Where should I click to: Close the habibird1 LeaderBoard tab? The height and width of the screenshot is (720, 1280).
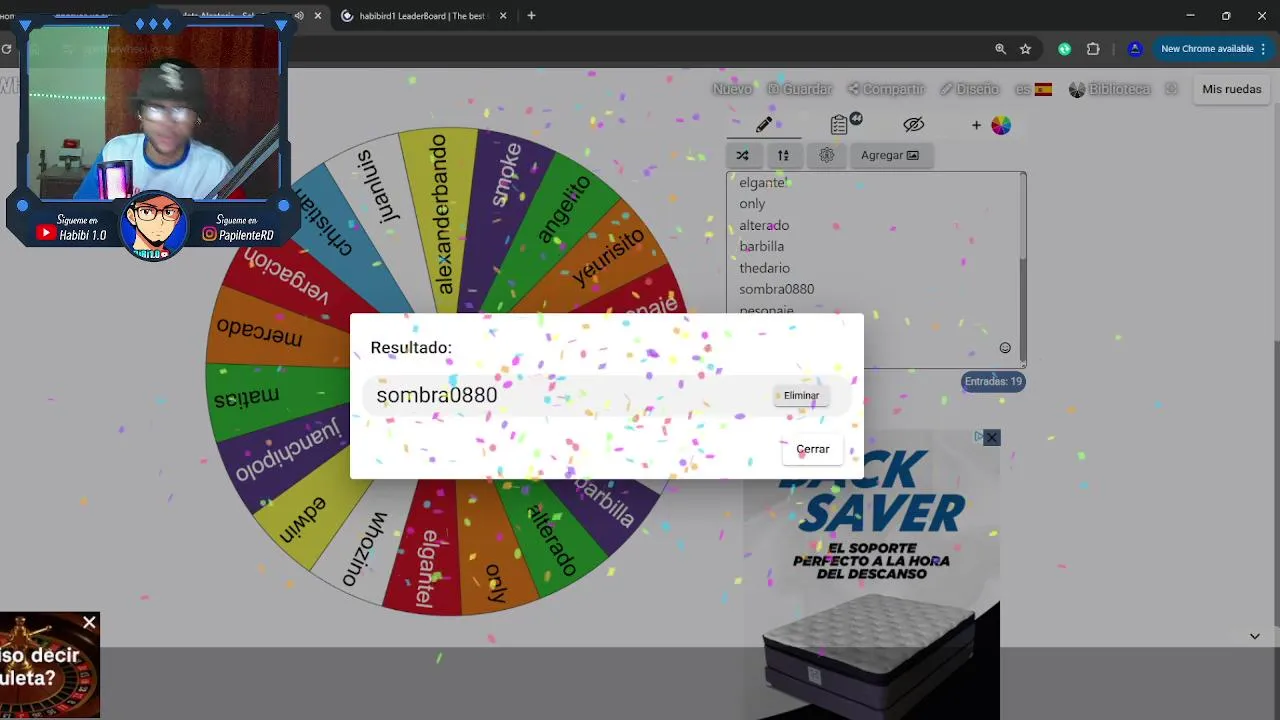tap(503, 16)
